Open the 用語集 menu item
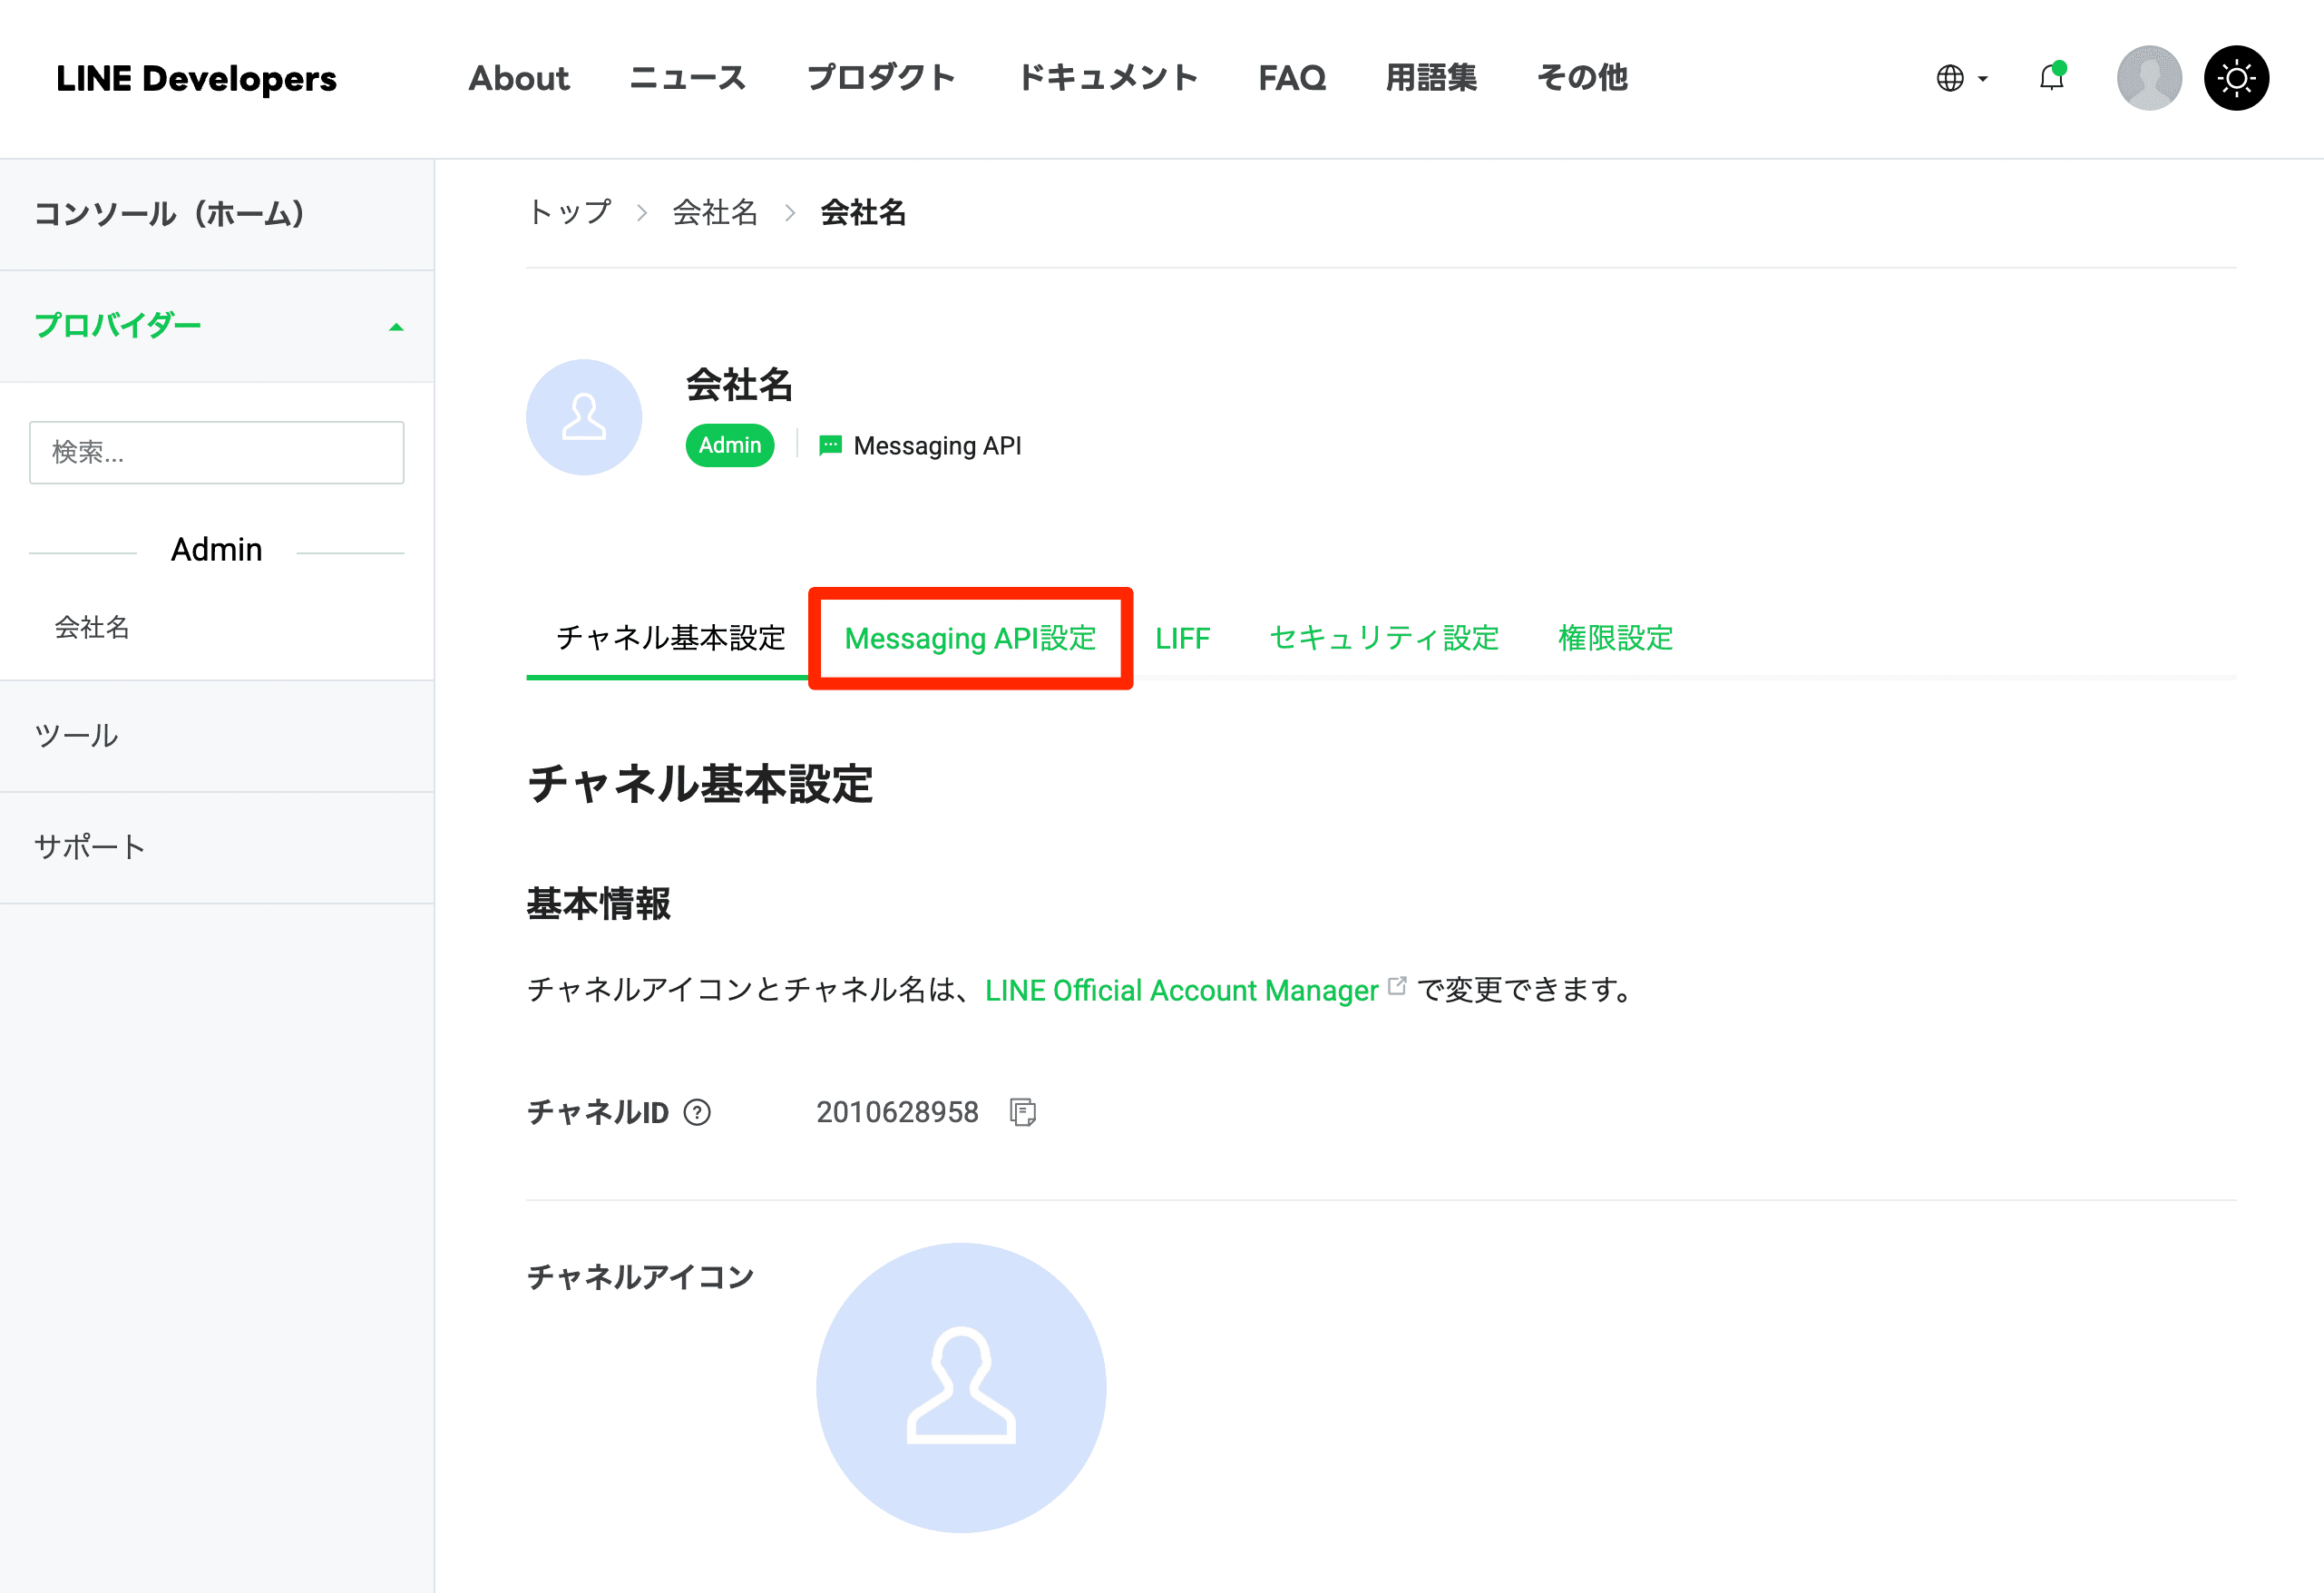The image size is (2324, 1593). 1431,78
